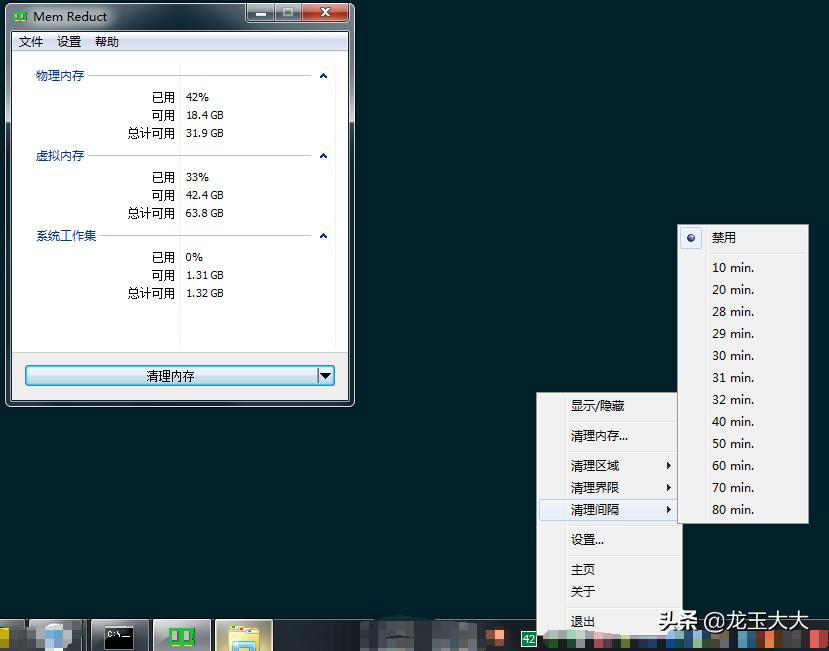Viewport: 829px width, 651px height.
Task: Collapse the 物理内存 section
Action: (323, 75)
